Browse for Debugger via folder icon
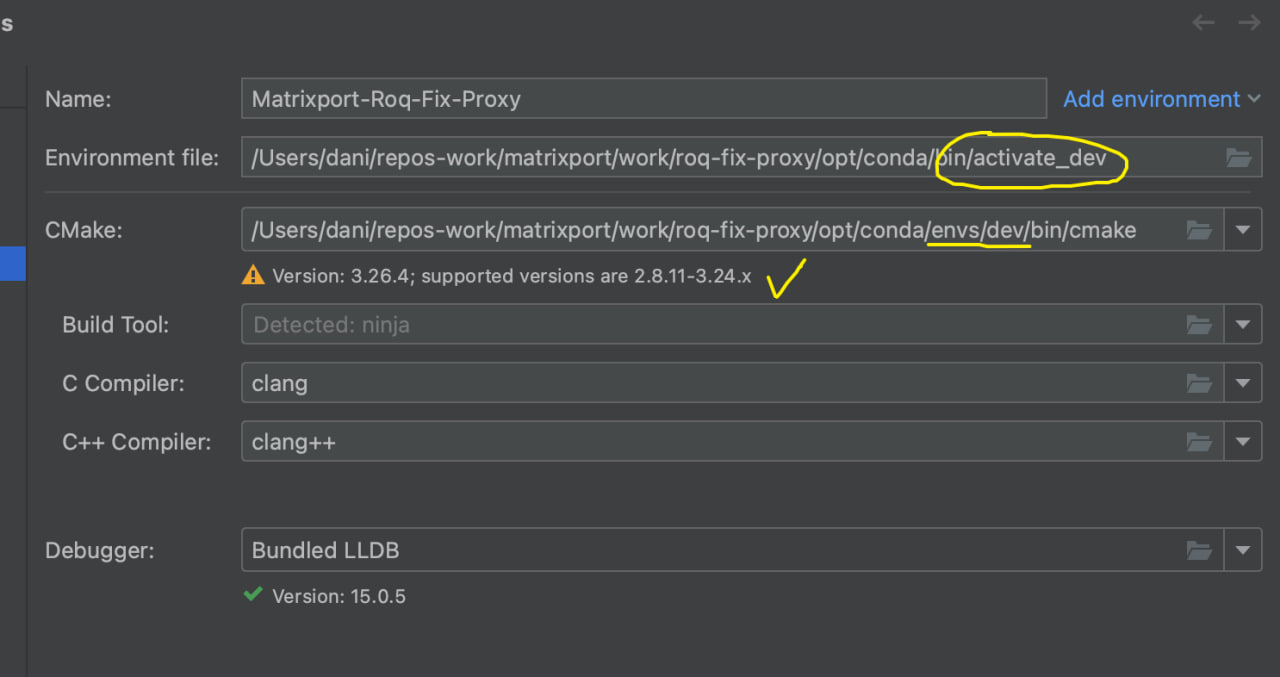This screenshot has height=677, width=1280. pyautogui.click(x=1199, y=549)
